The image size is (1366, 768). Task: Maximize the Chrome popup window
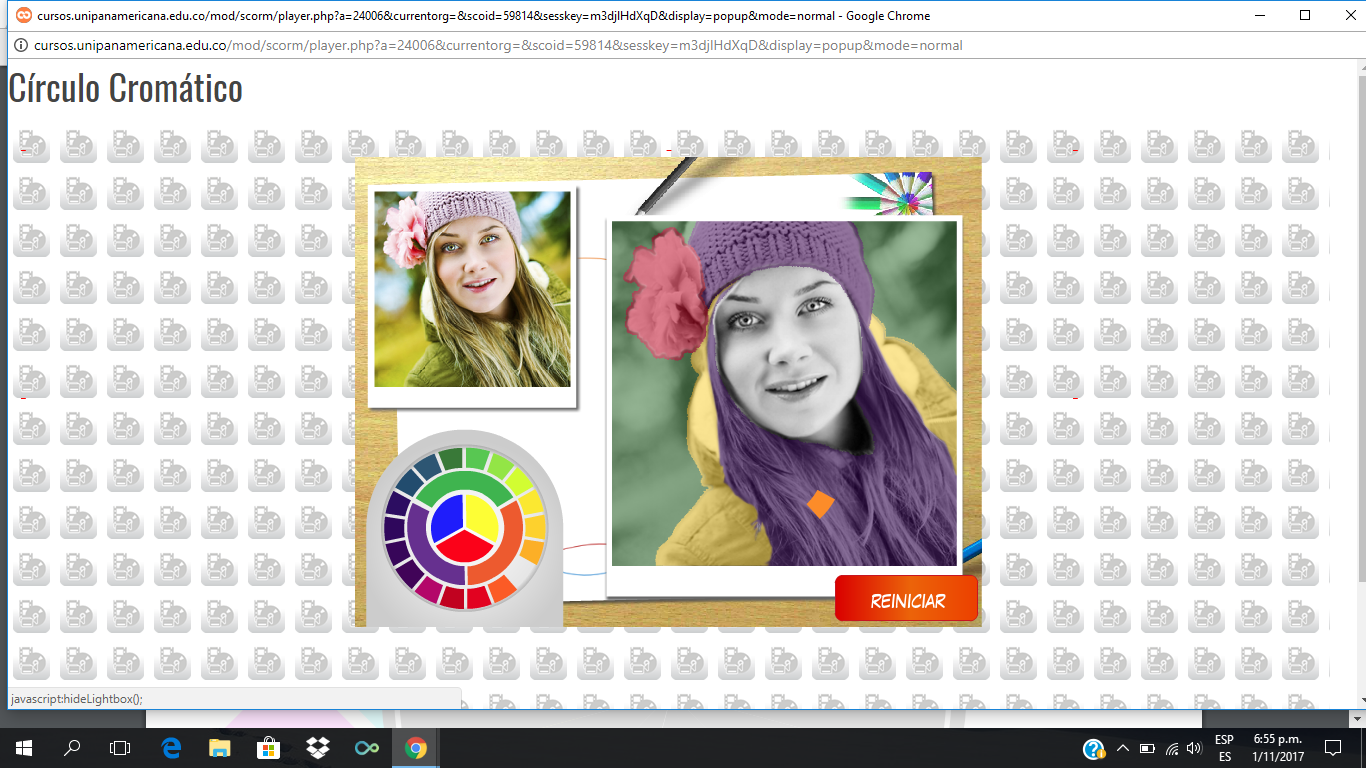[x=1304, y=15]
